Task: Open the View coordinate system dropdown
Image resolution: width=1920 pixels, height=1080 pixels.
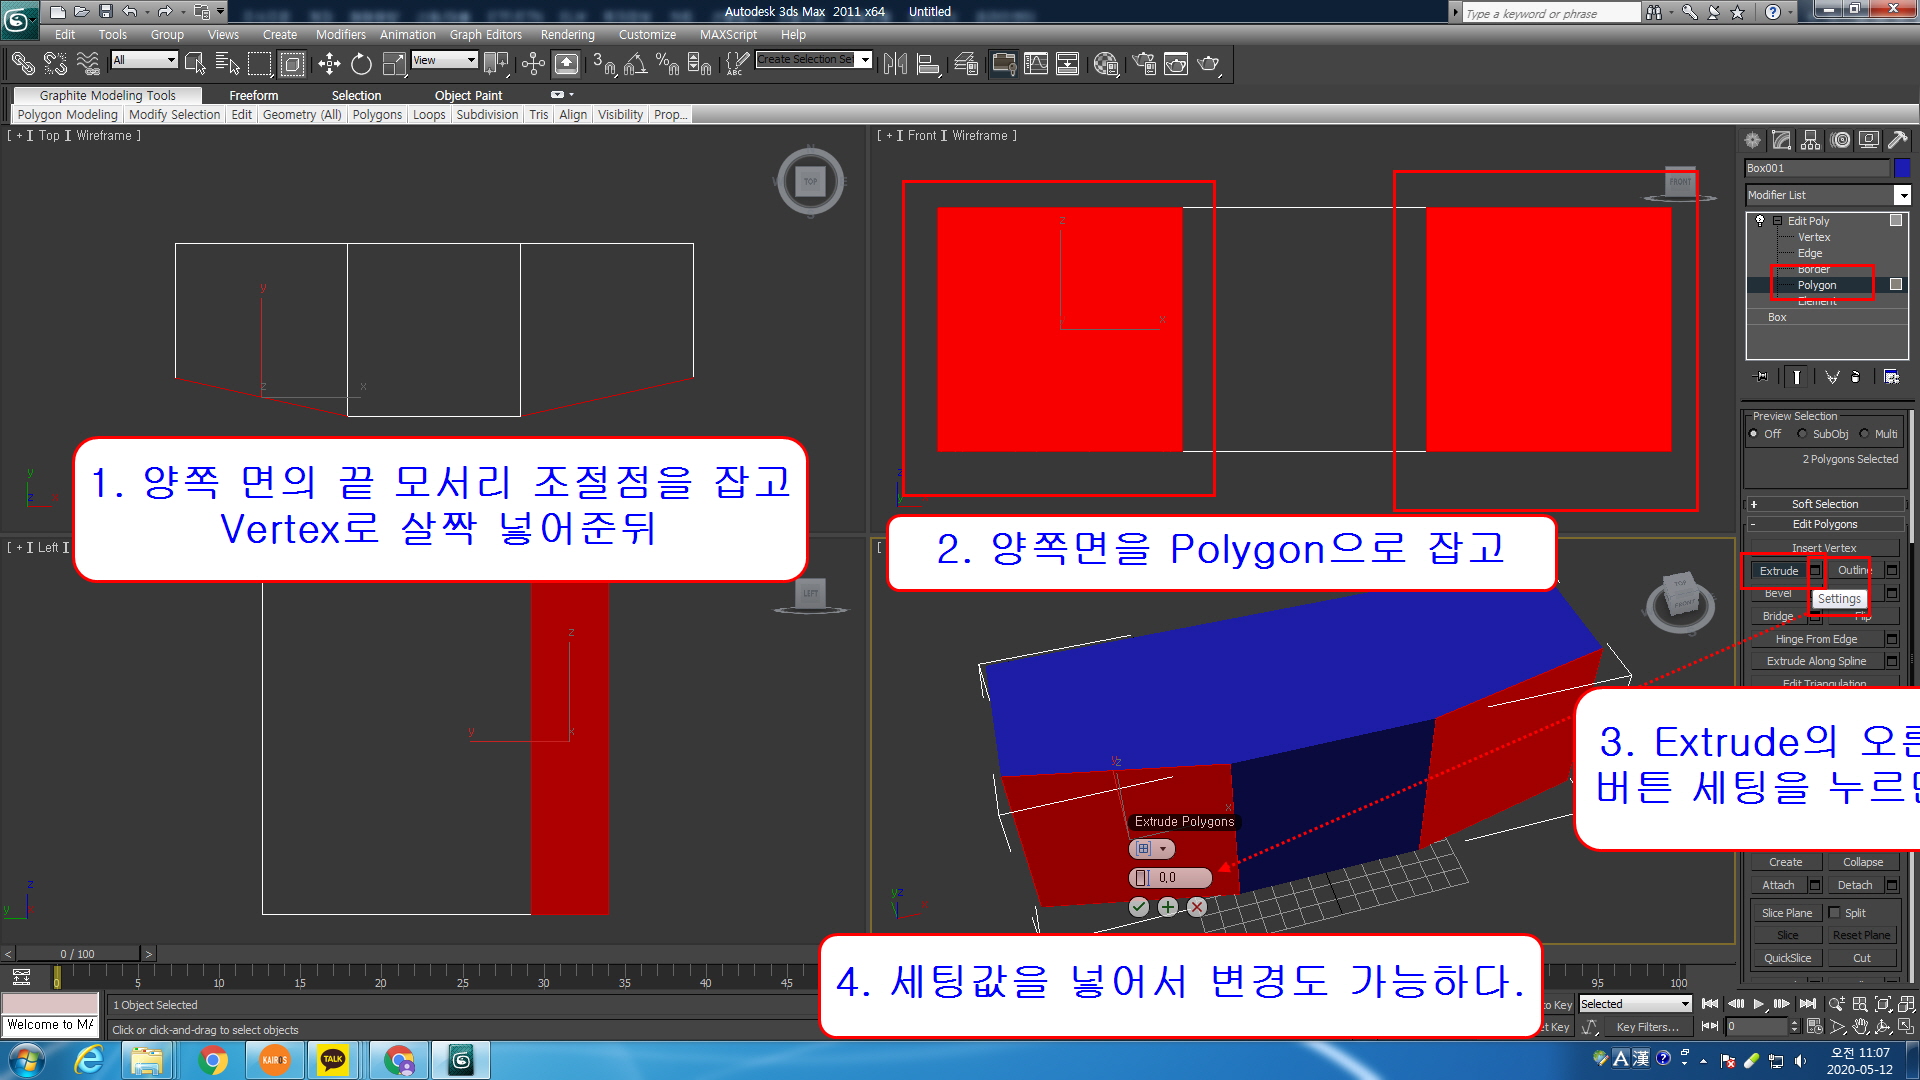Action: [444, 60]
